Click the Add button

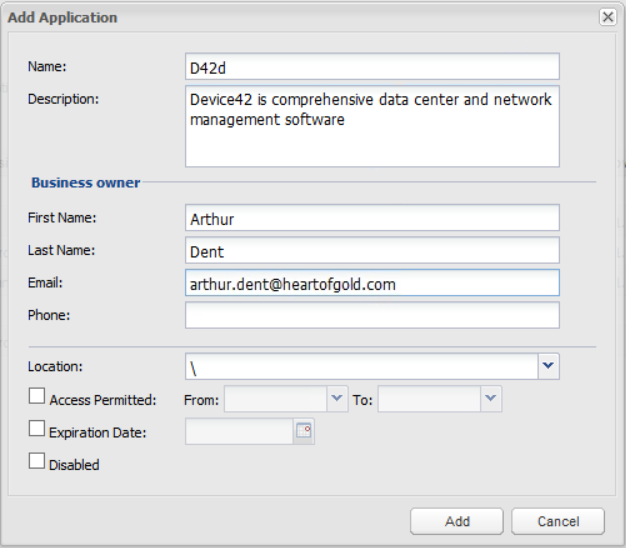(457, 521)
